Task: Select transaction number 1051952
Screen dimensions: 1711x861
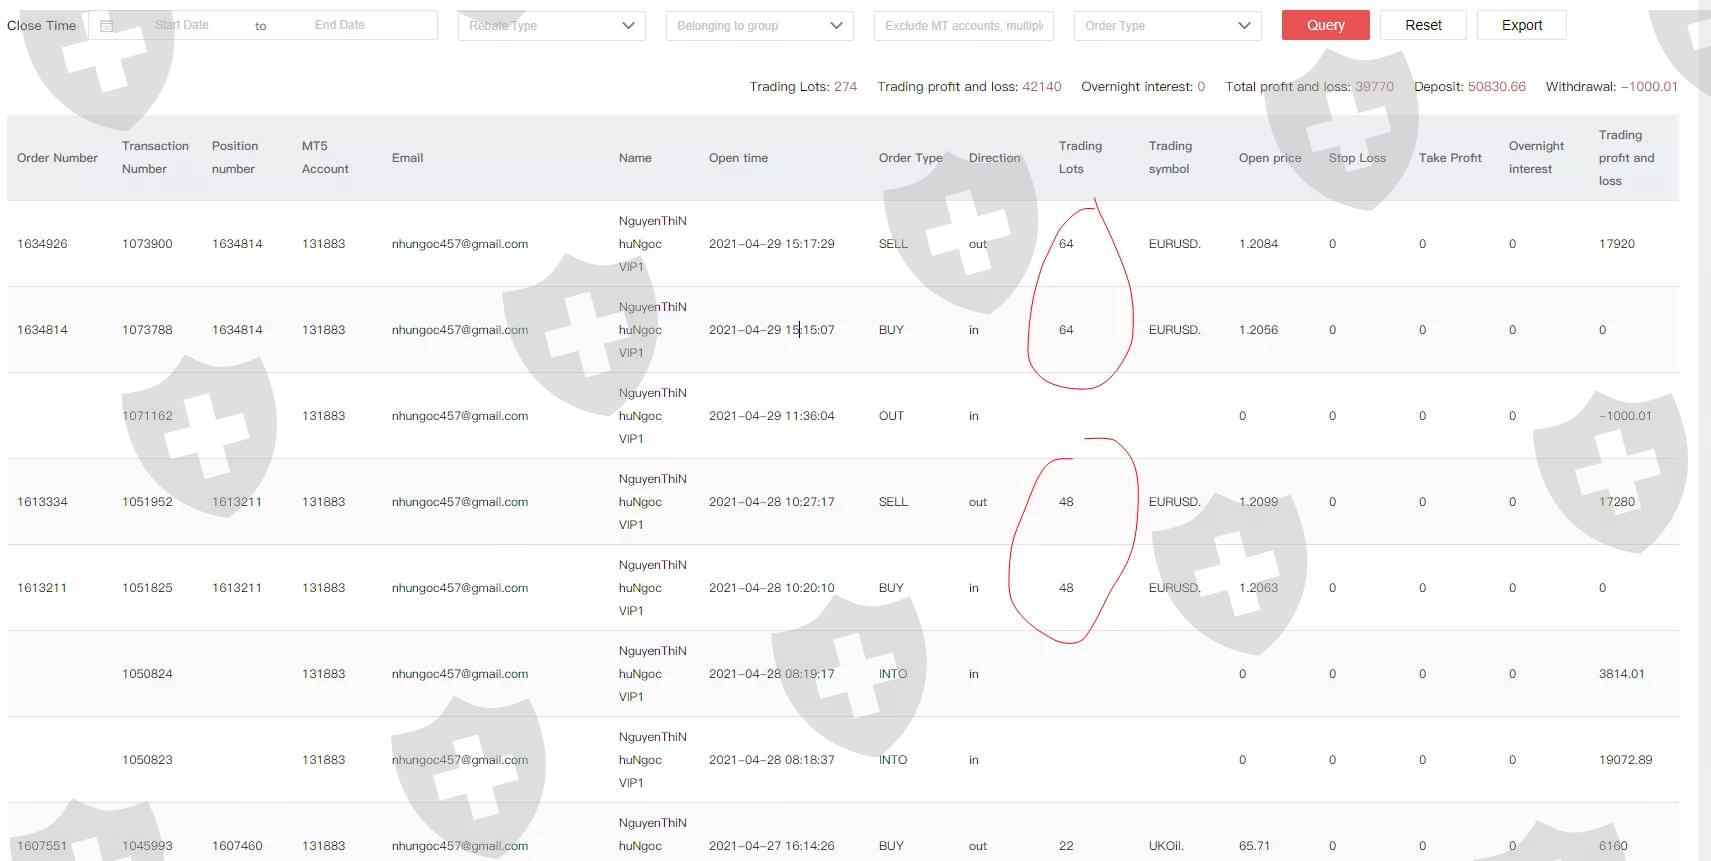Action: tap(147, 502)
